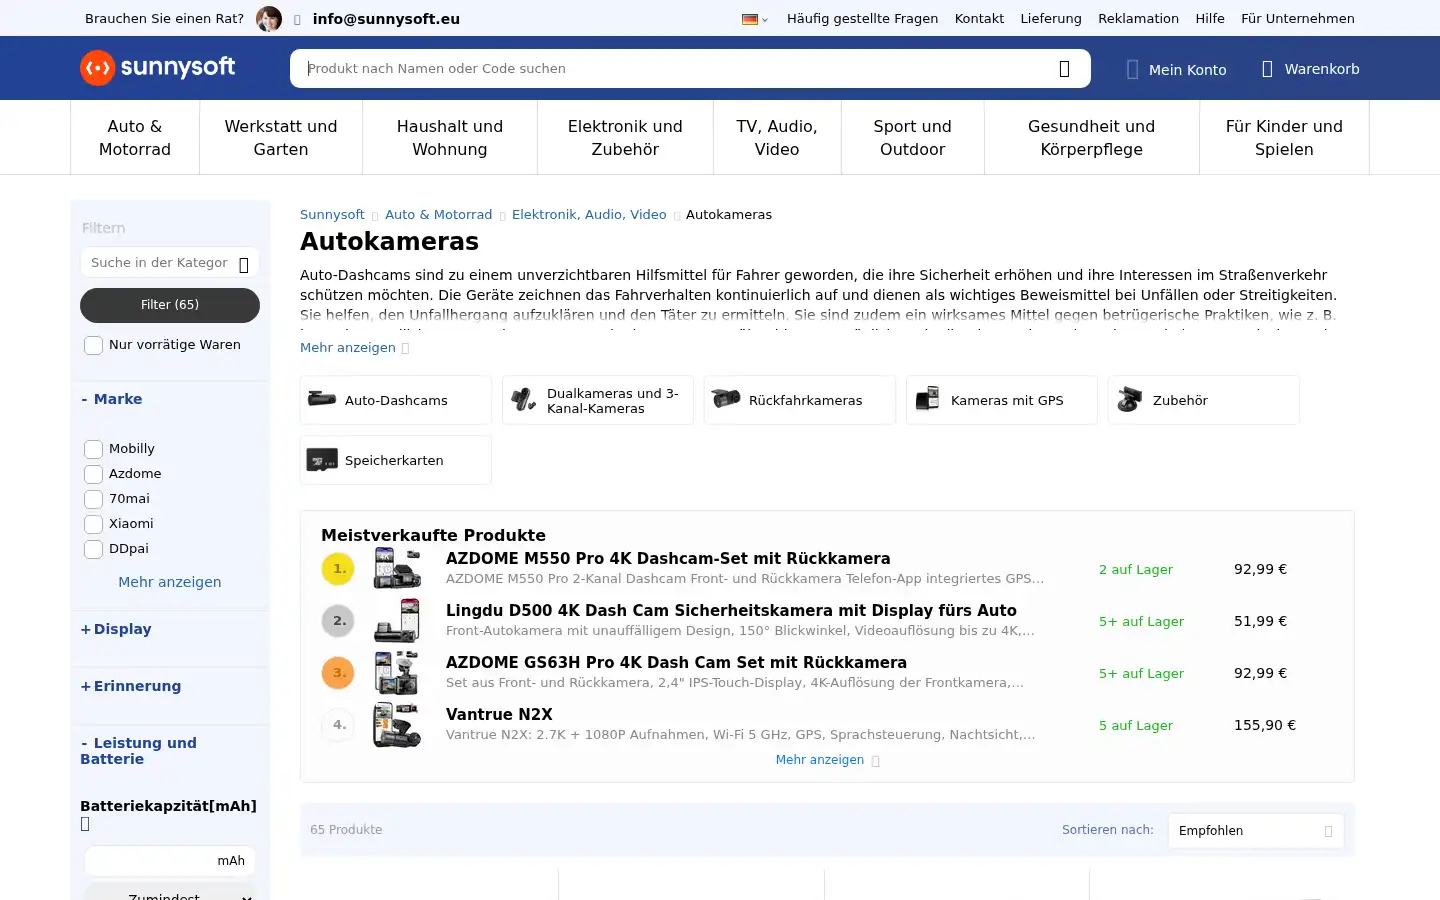Image resolution: width=1440 pixels, height=900 pixels.
Task: Click the sunnysoft logo
Action: coord(158,68)
